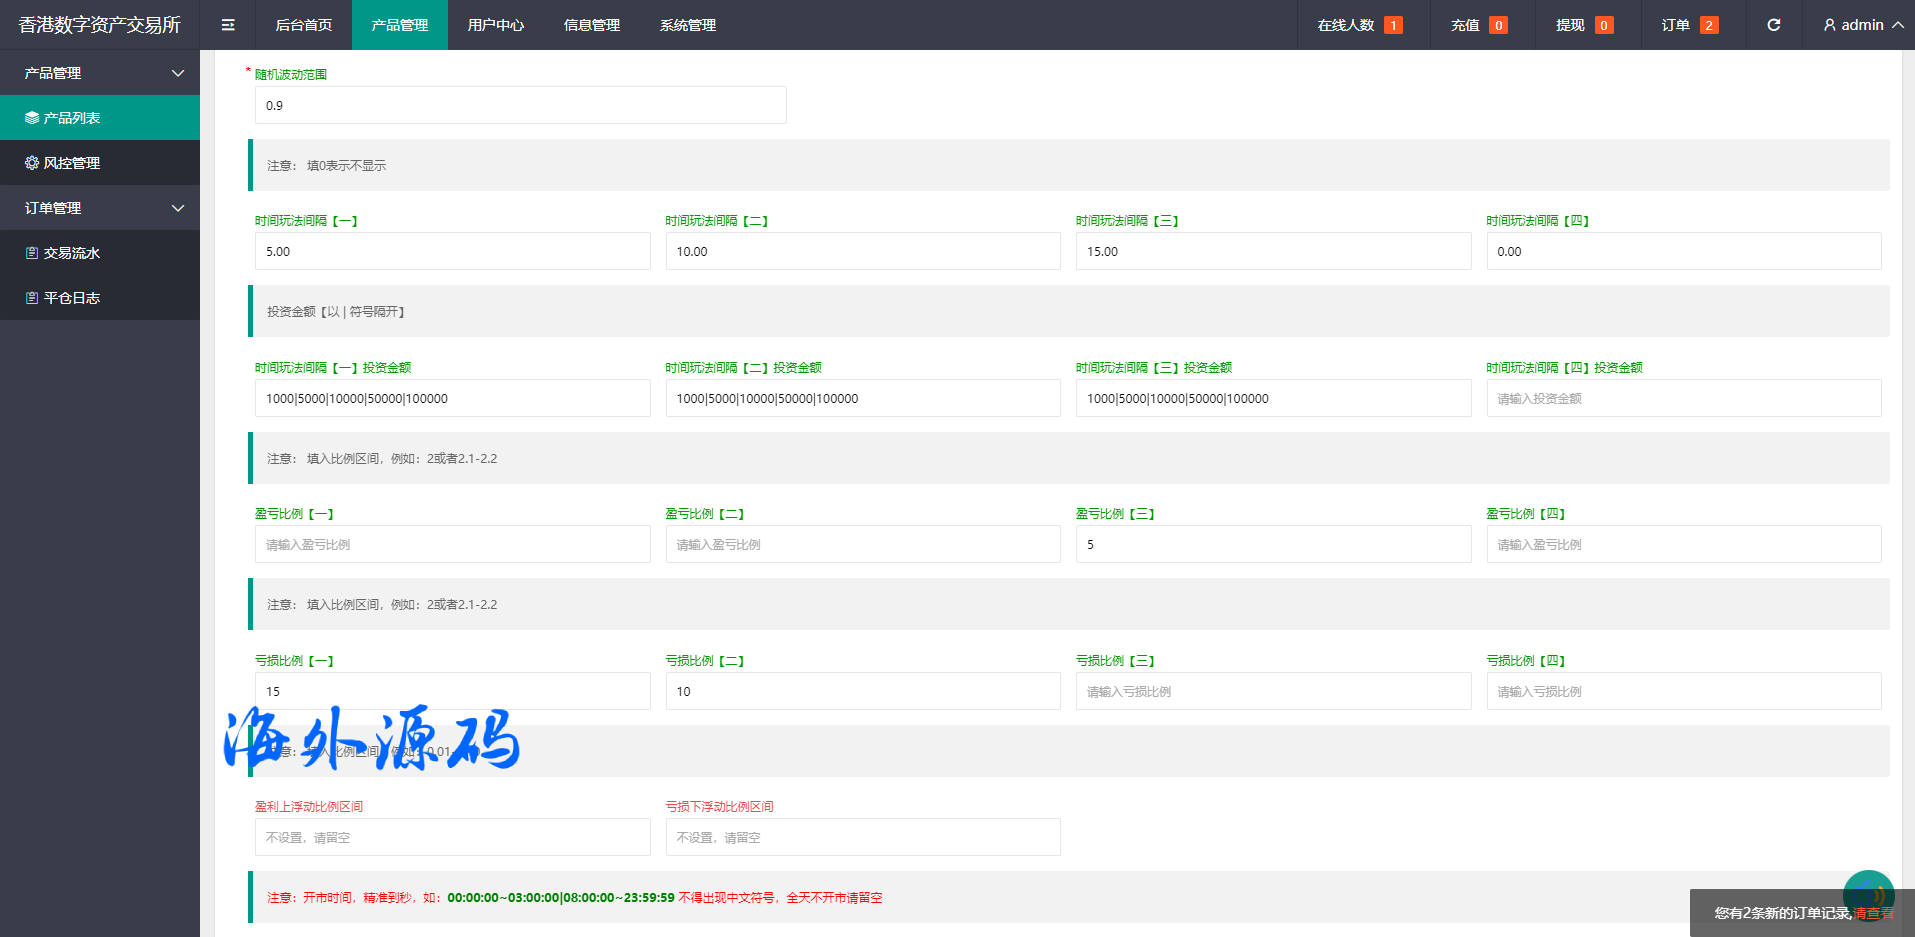Collapse the 订单管理 sidebar section
The image size is (1915, 937).
click(x=178, y=208)
